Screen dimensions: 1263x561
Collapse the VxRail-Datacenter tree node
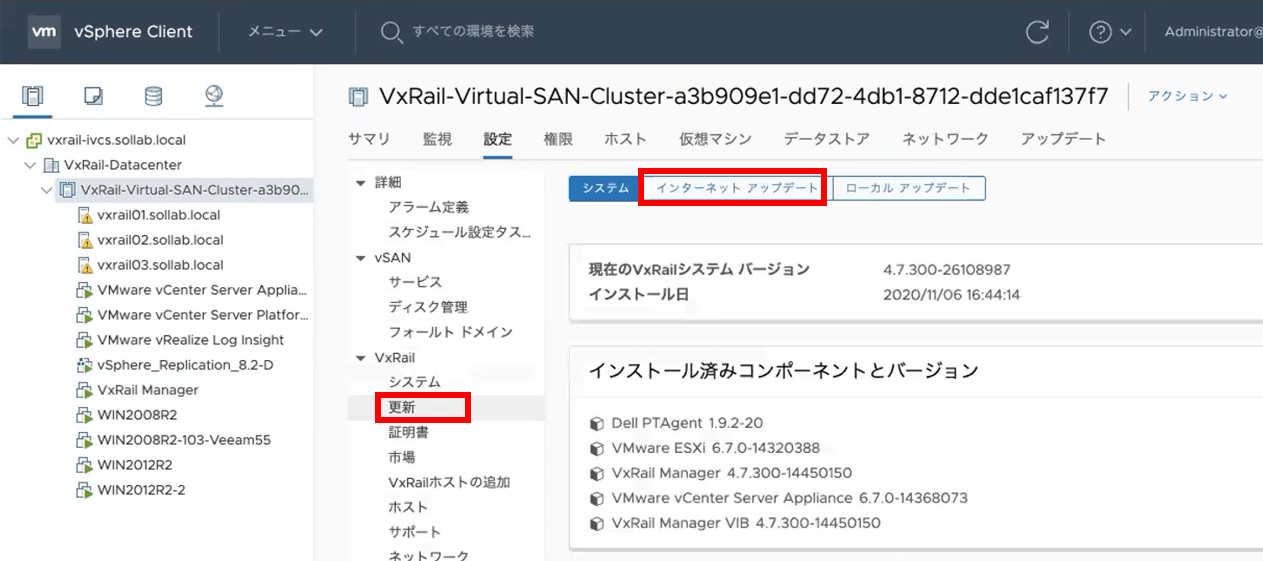(30, 165)
